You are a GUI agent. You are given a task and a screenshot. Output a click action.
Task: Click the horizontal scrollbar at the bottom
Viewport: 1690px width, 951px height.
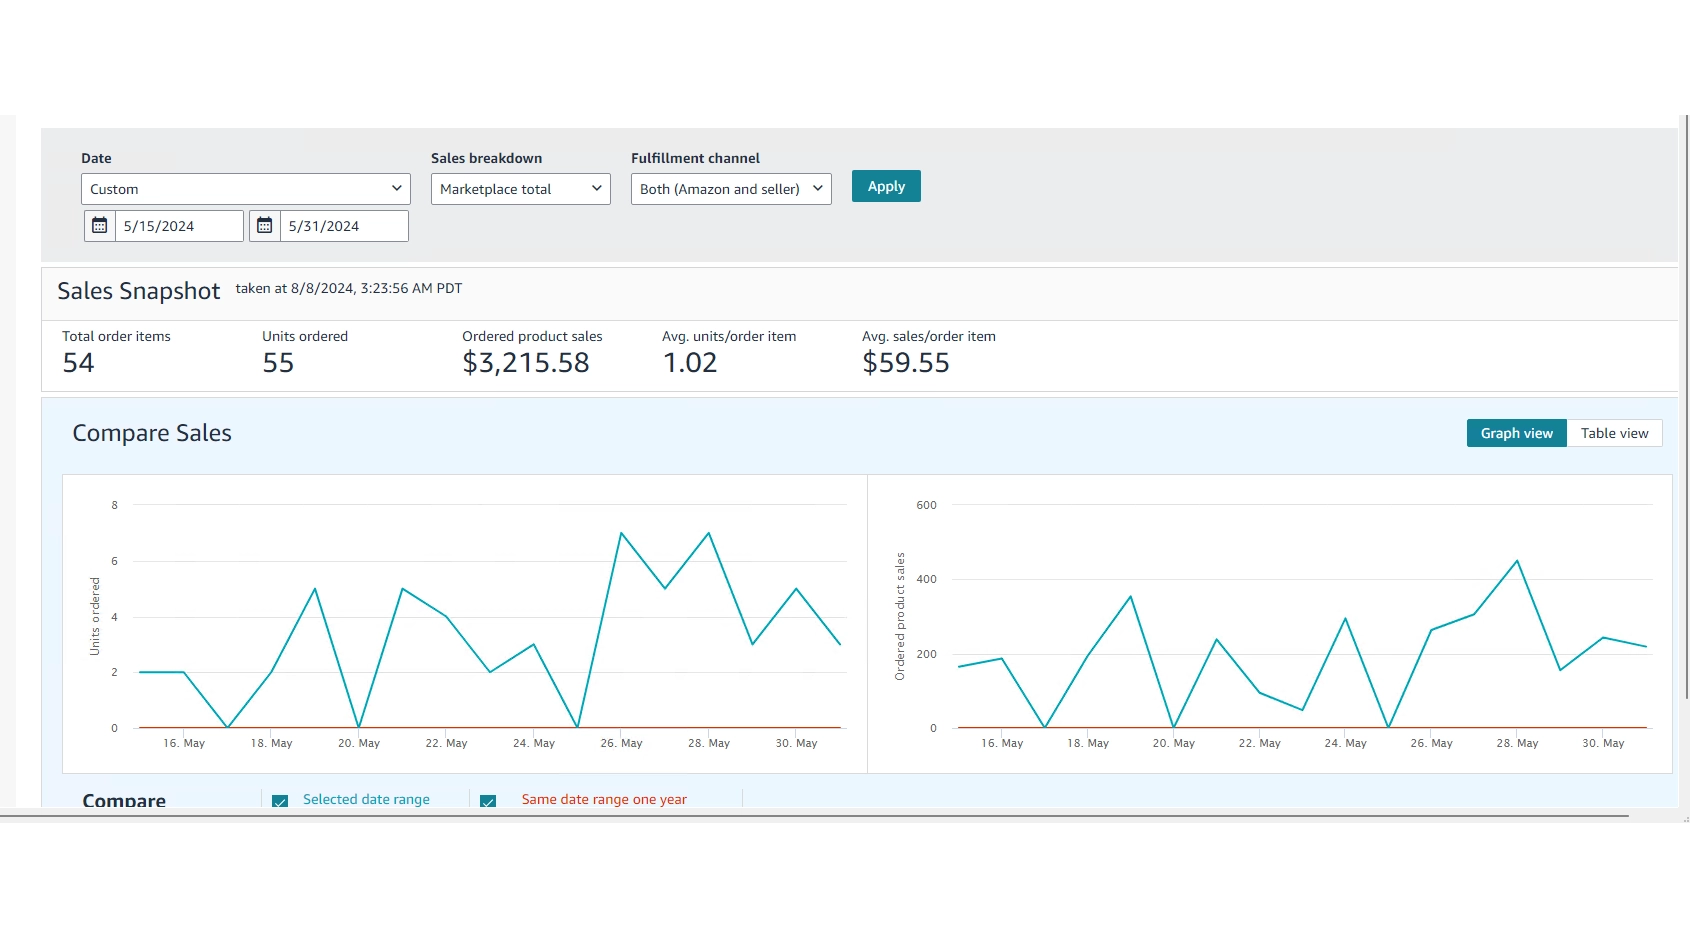pyautogui.click(x=800, y=817)
